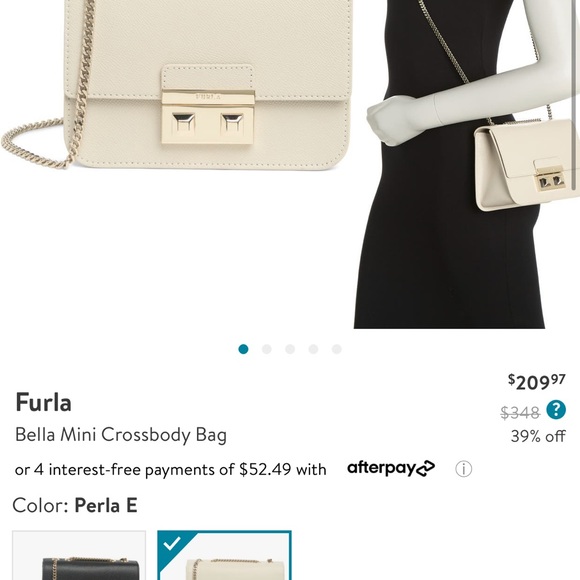This screenshot has width=580, height=580.
Task: Click the blue question mark price info icon
Action: (x=556, y=410)
